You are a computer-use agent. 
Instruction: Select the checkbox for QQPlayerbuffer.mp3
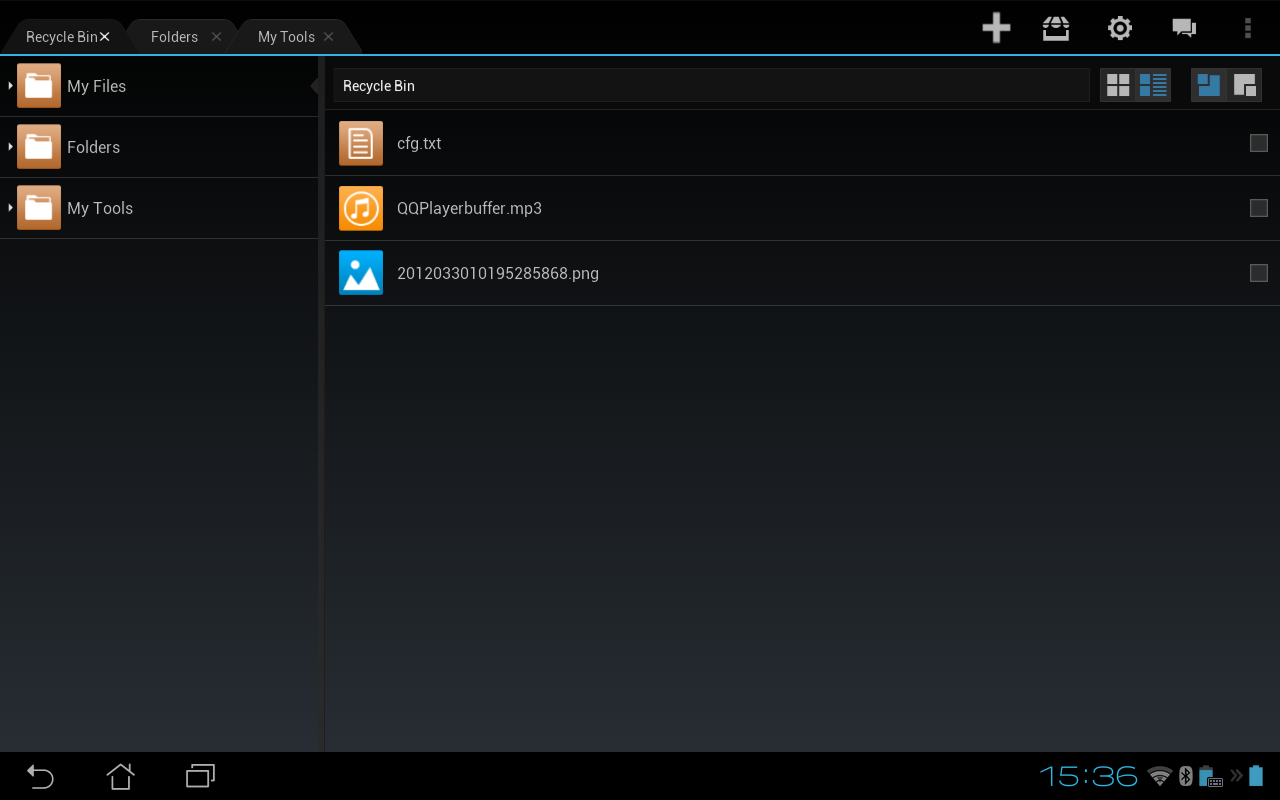1259,208
